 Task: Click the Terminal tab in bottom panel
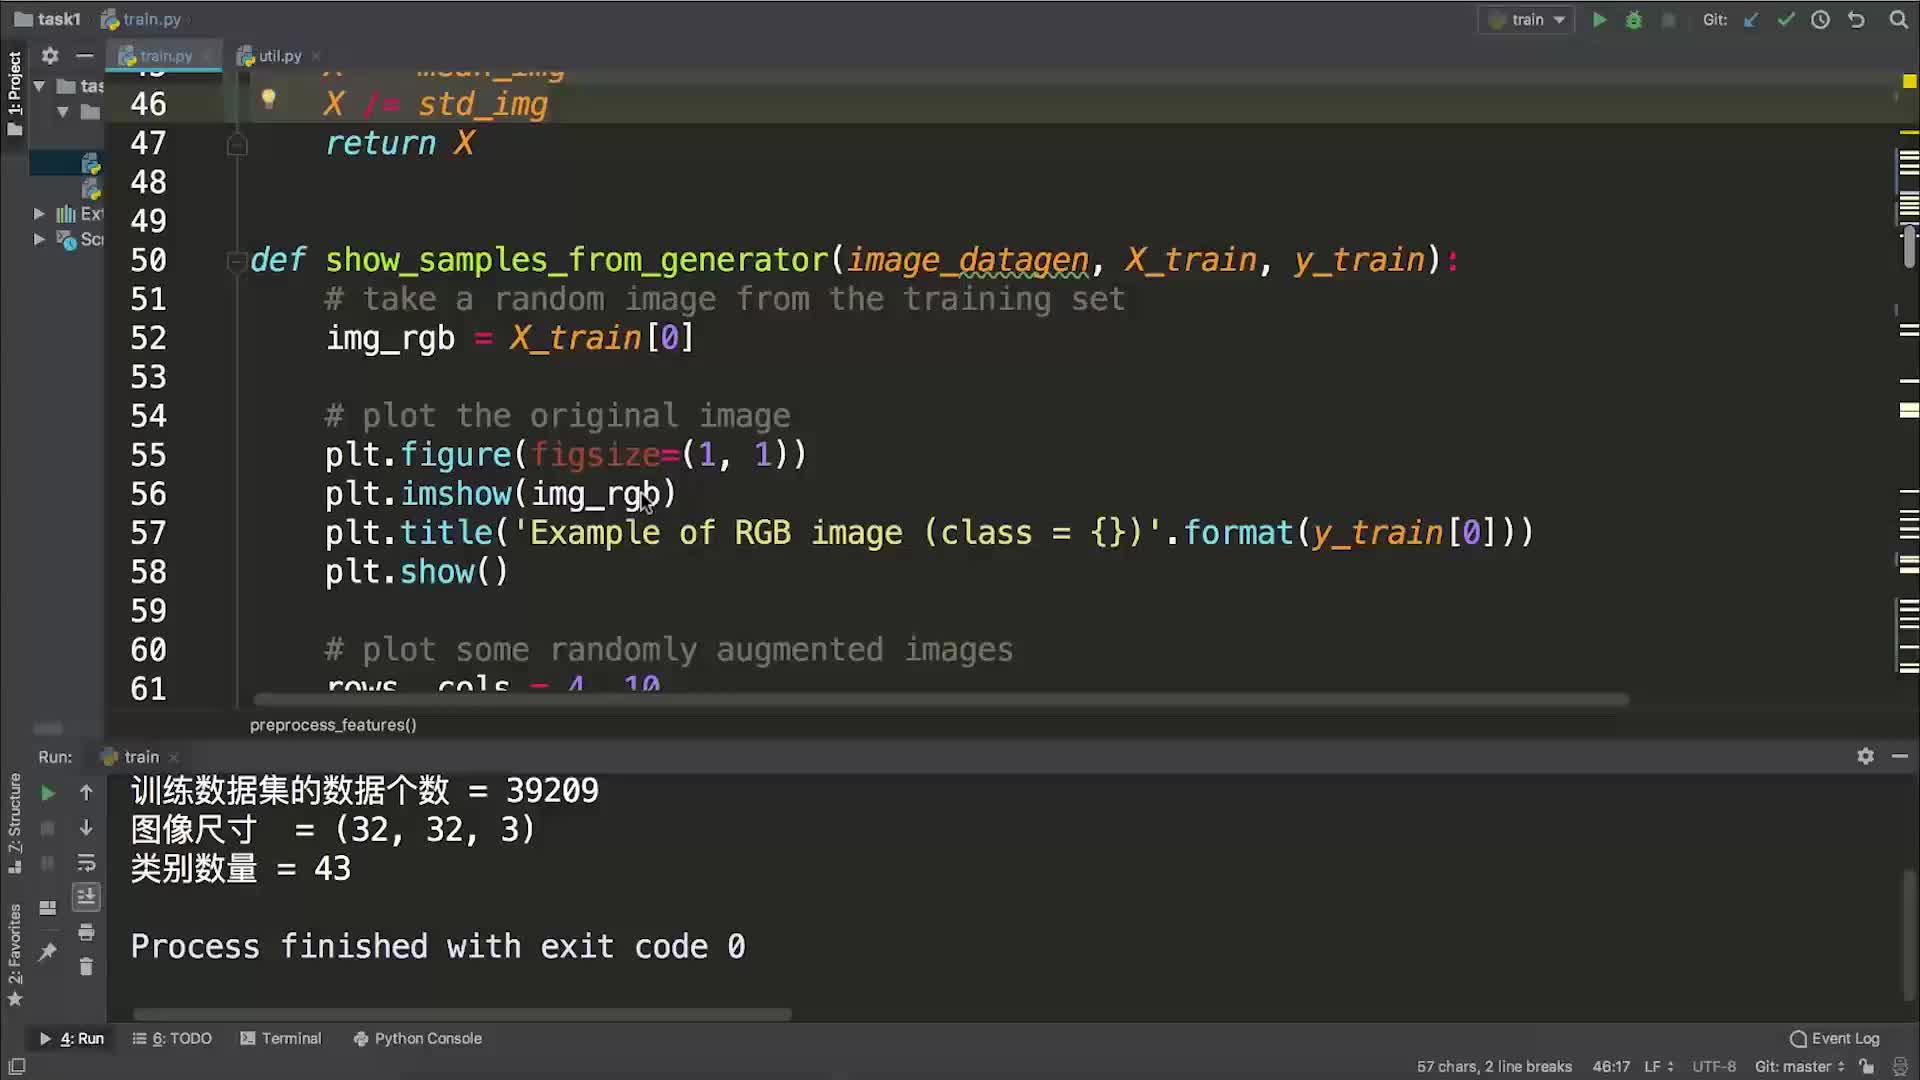pyautogui.click(x=290, y=1038)
